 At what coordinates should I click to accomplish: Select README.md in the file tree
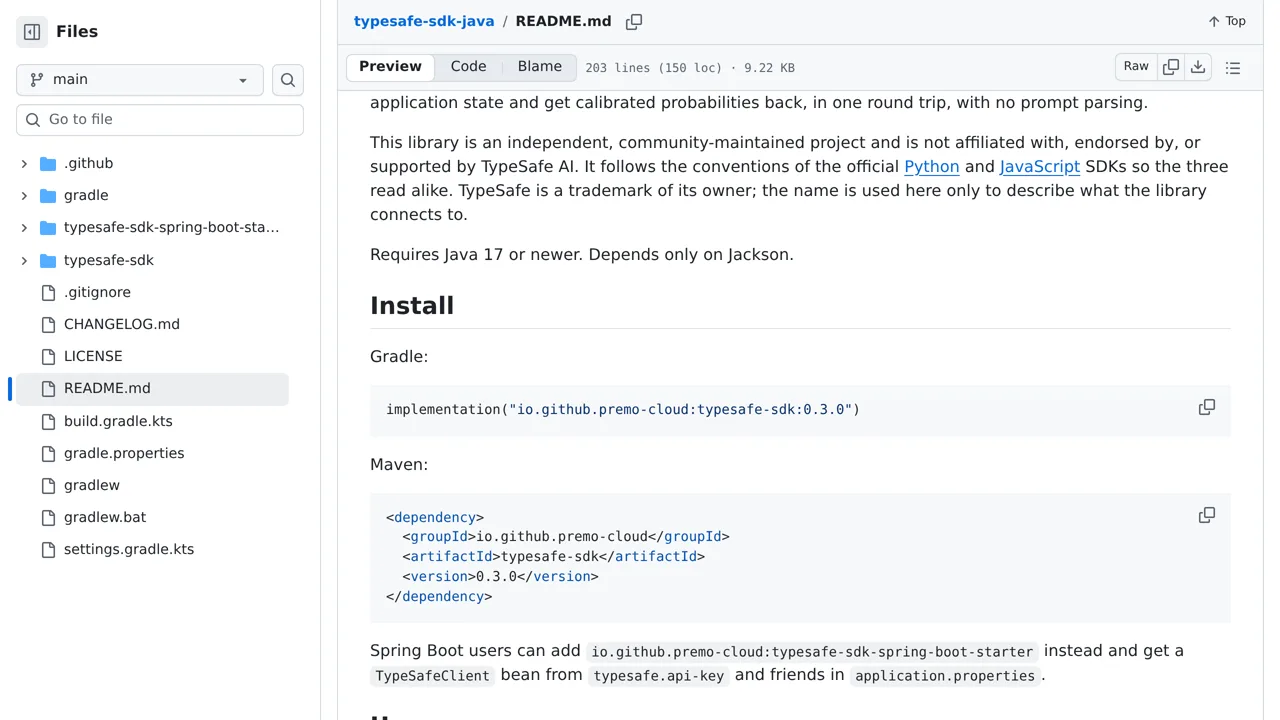tap(152, 388)
